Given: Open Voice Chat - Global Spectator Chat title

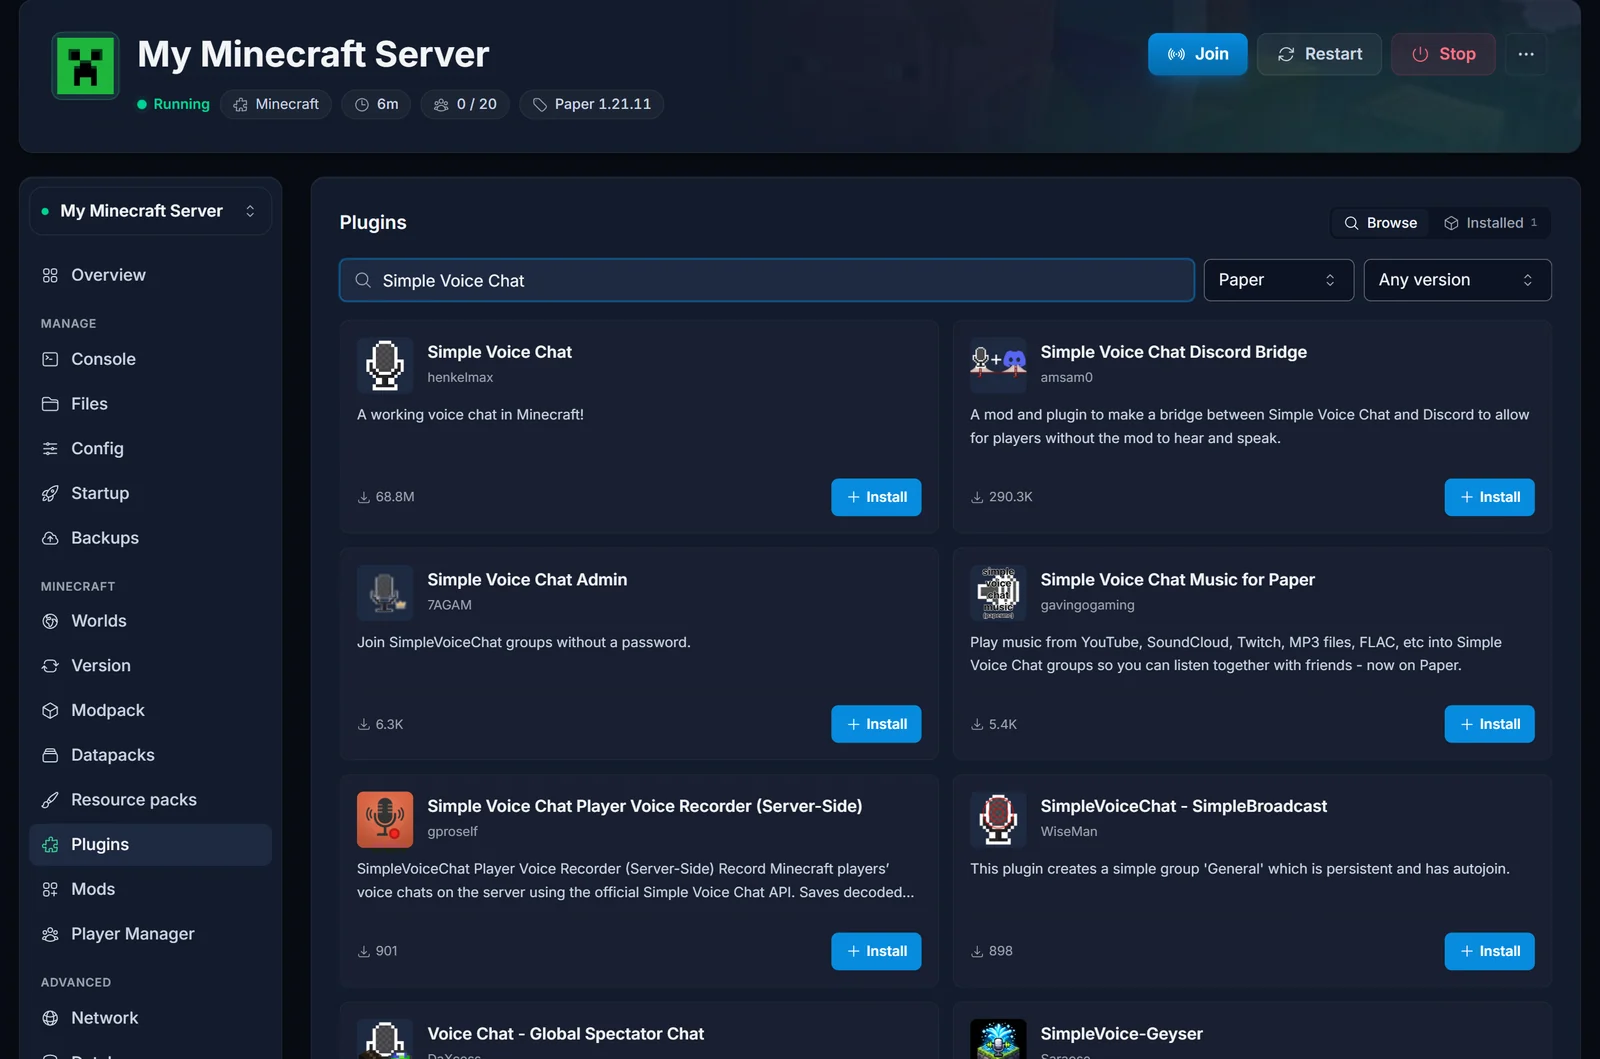Looking at the screenshot, I should coord(565,1034).
